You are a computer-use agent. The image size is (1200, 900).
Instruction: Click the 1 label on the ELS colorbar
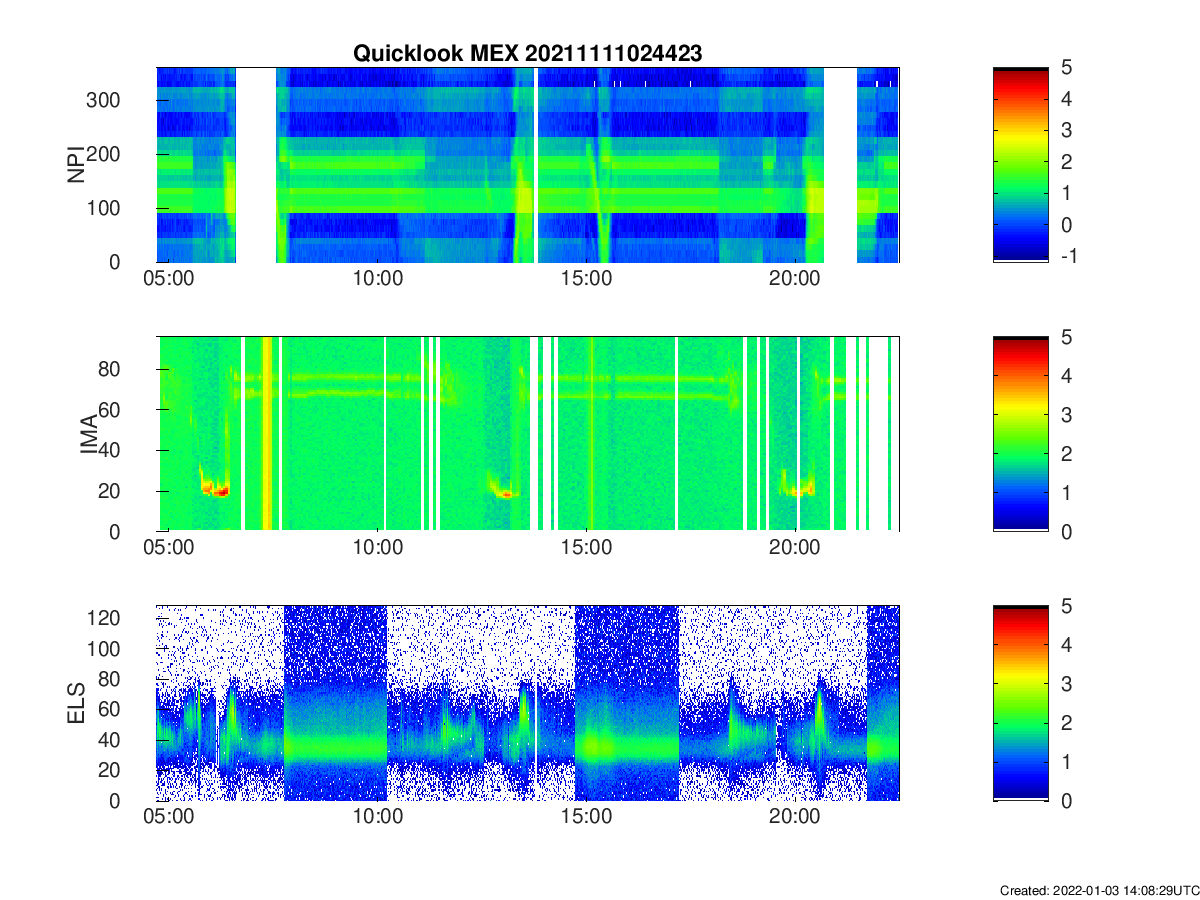pyautogui.click(x=1067, y=761)
